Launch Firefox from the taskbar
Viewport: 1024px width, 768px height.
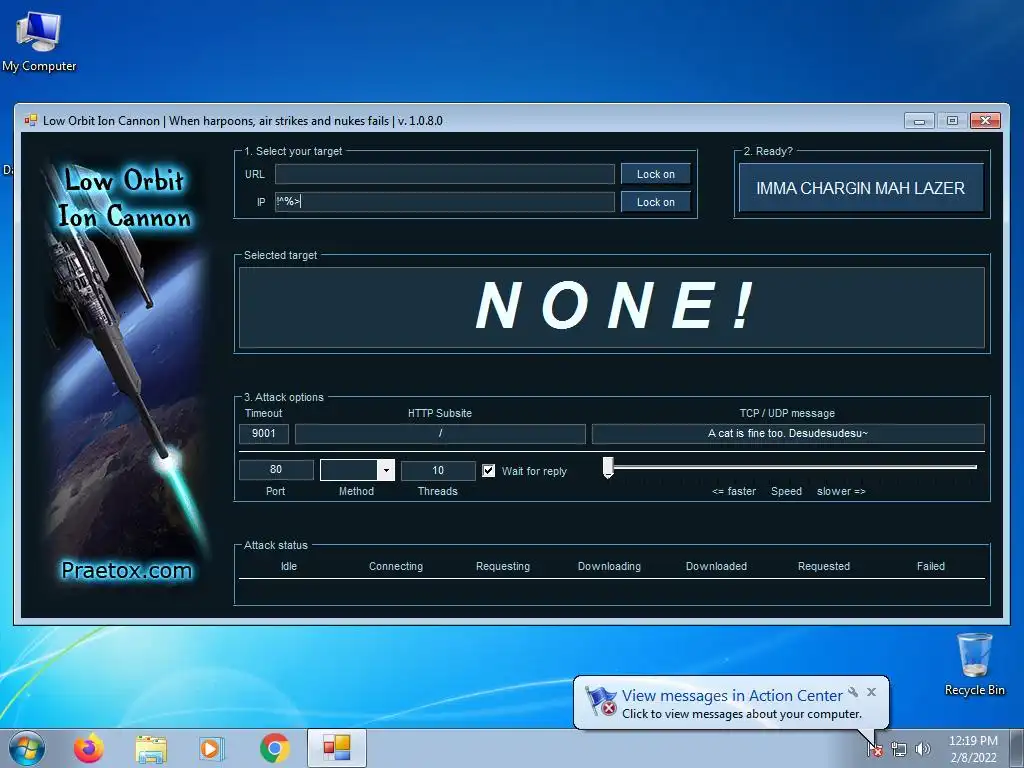pos(88,748)
